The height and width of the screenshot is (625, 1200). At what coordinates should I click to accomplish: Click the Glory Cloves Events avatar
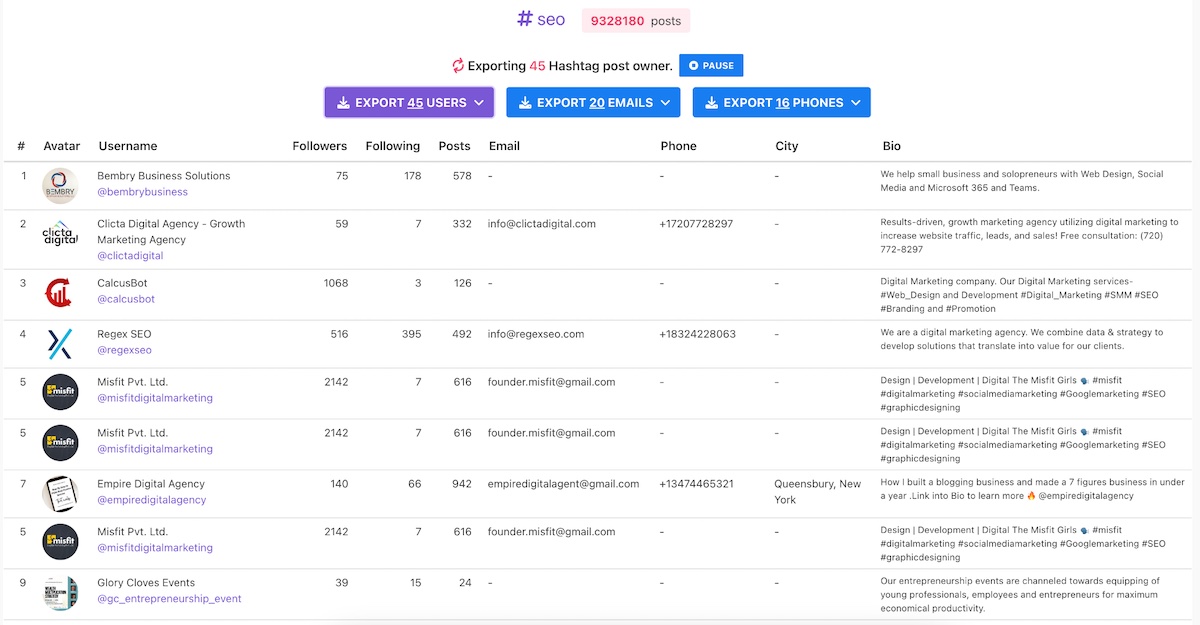(60, 592)
